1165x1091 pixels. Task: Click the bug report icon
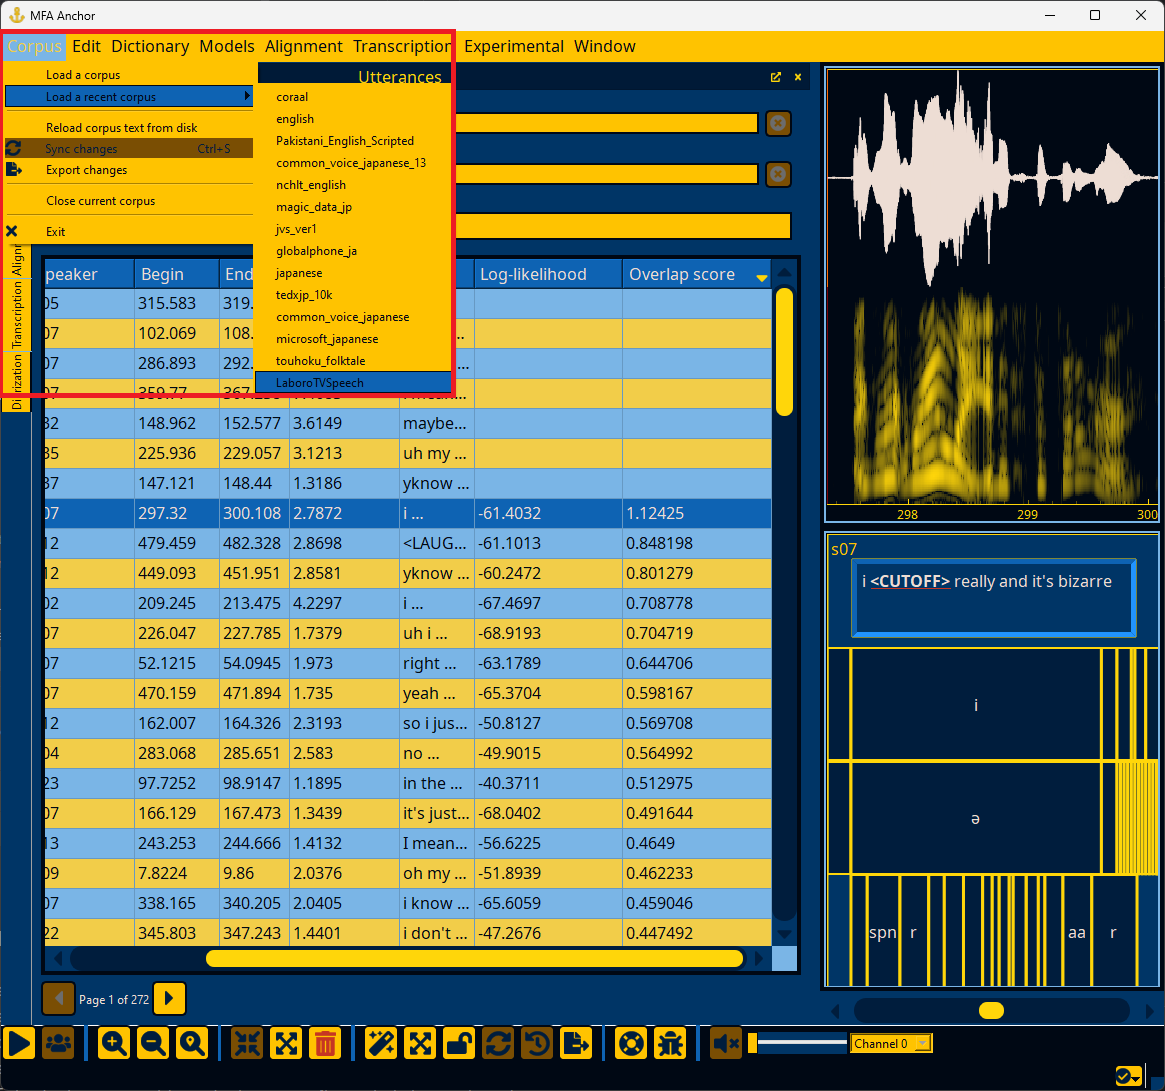671,1043
